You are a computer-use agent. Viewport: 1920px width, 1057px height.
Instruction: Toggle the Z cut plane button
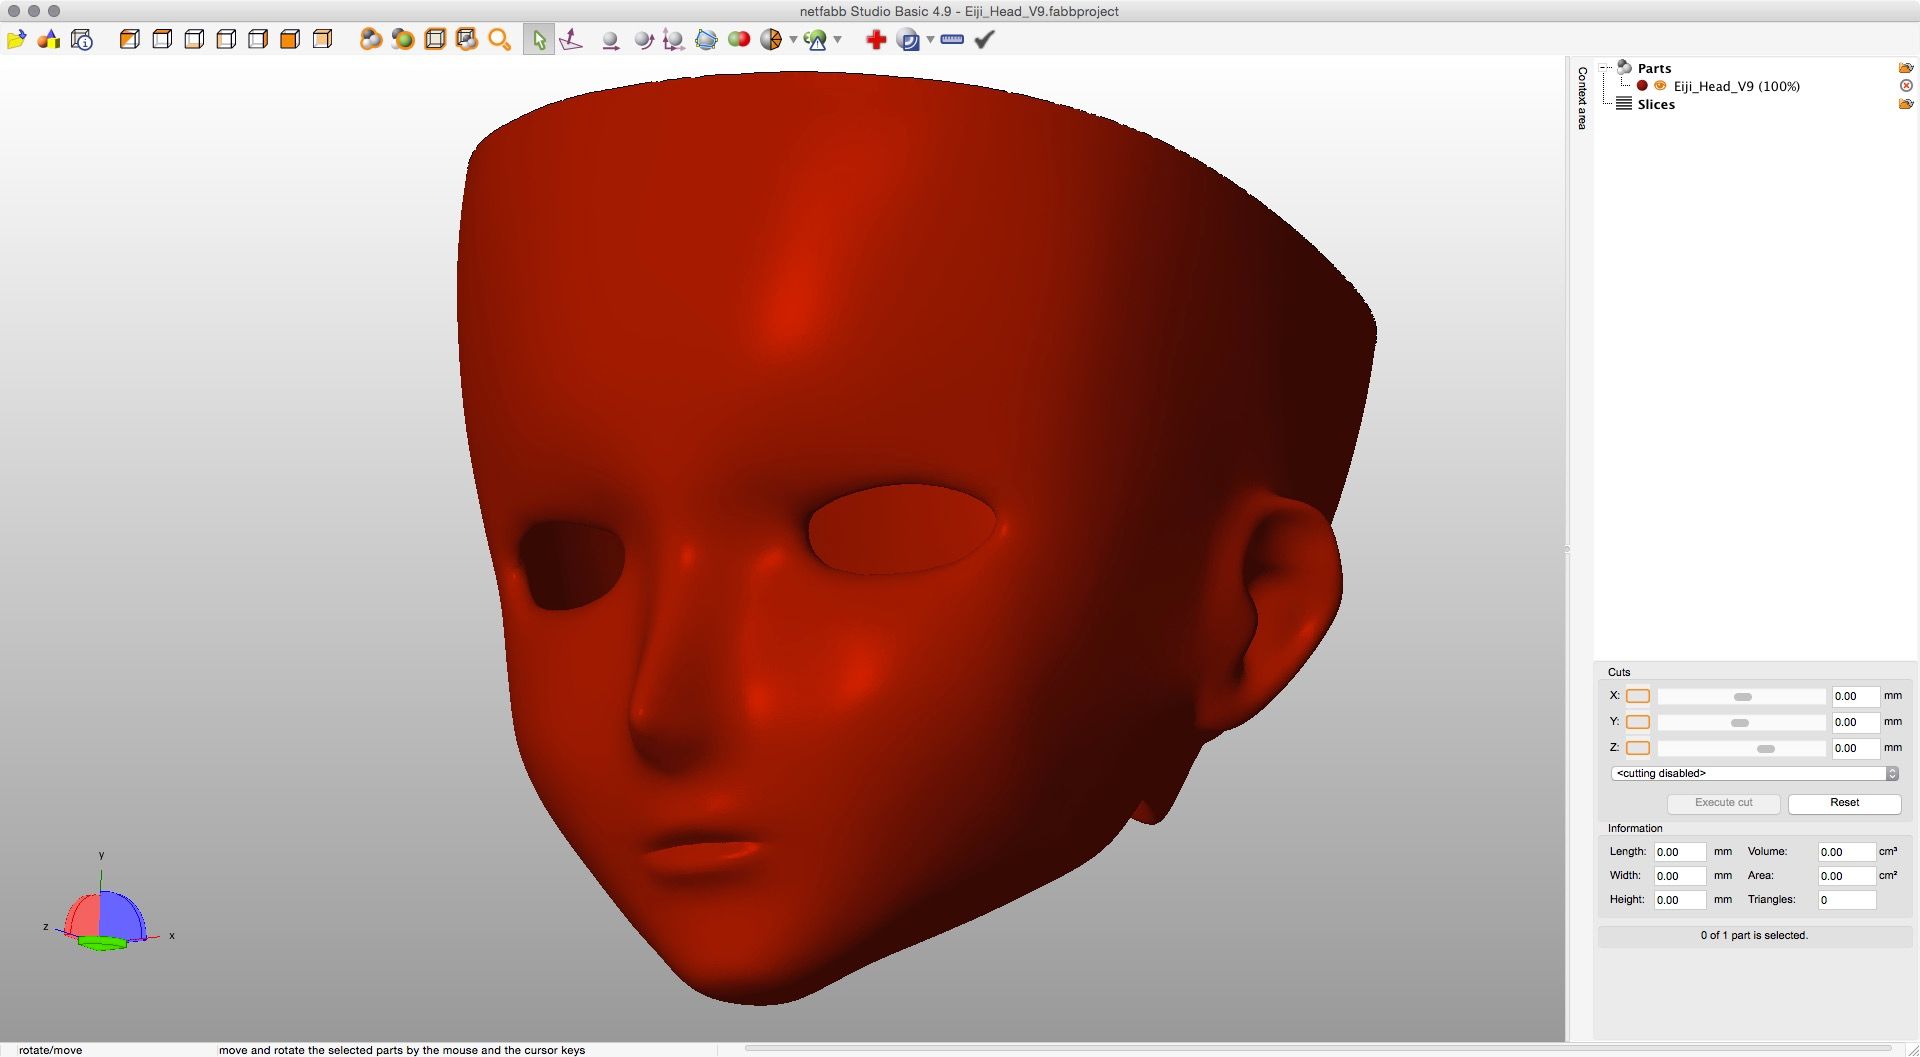tap(1637, 748)
